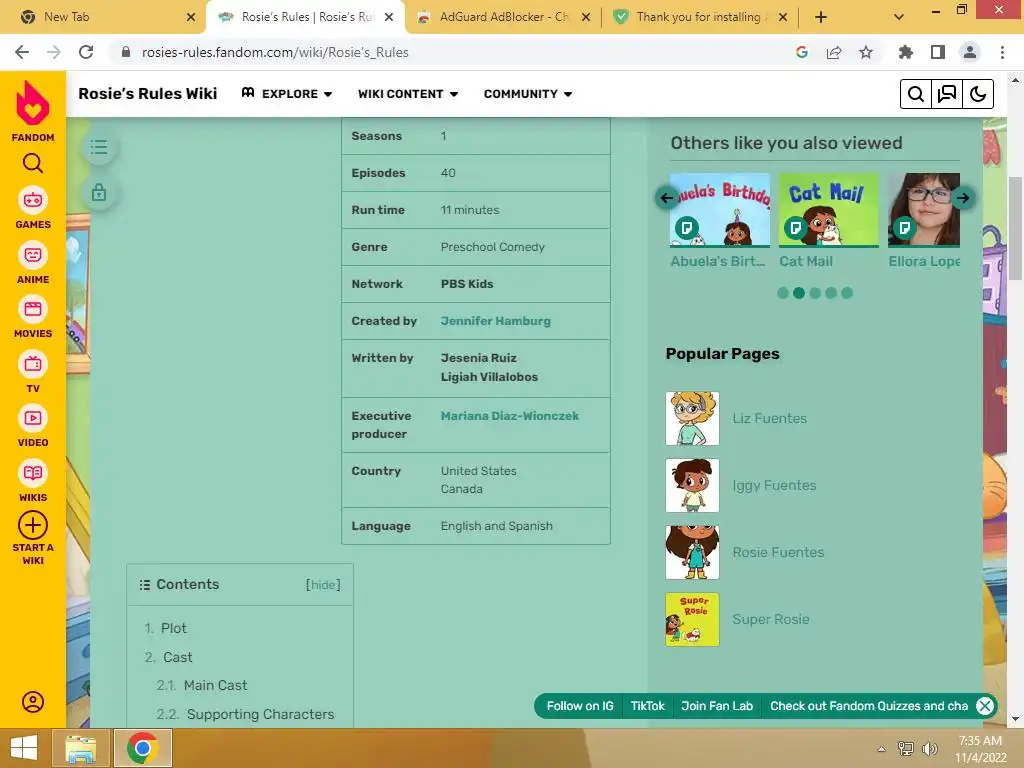Open Cat Mail recommended thumbnail
The height and width of the screenshot is (768, 1024).
[829, 210]
